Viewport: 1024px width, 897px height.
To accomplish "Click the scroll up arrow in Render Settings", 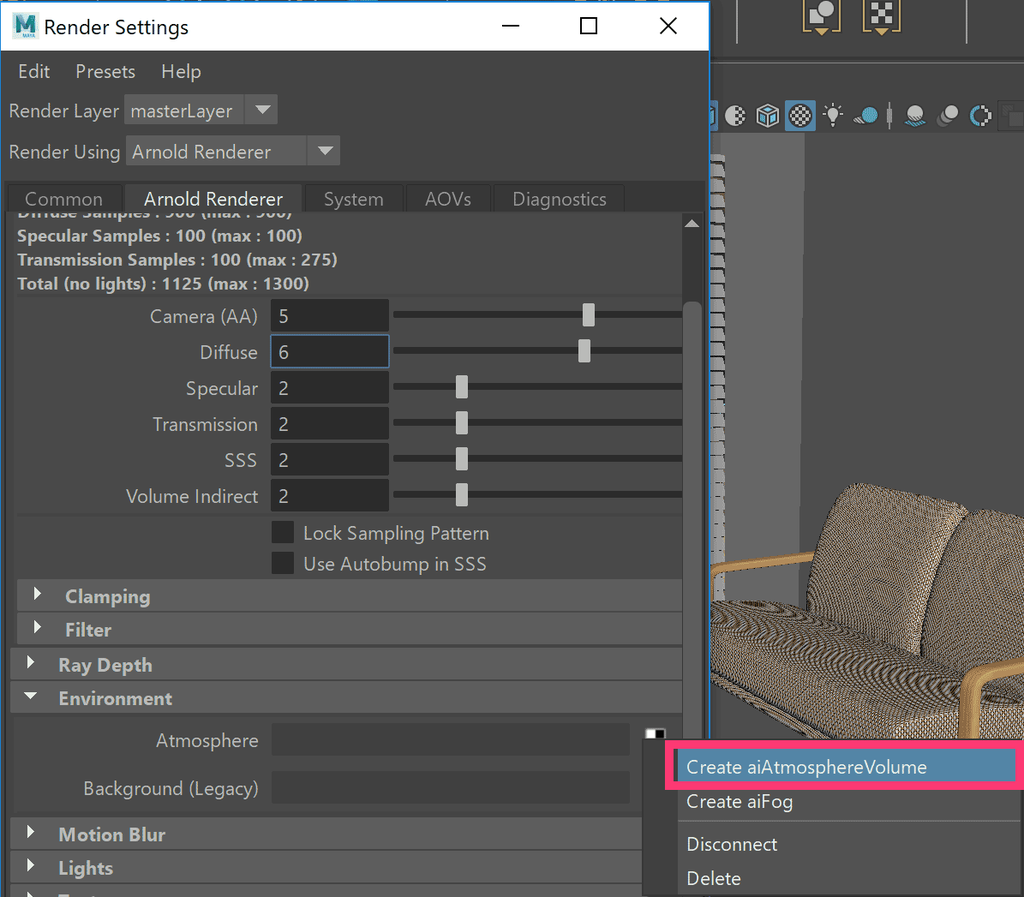I will coord(692,223).
